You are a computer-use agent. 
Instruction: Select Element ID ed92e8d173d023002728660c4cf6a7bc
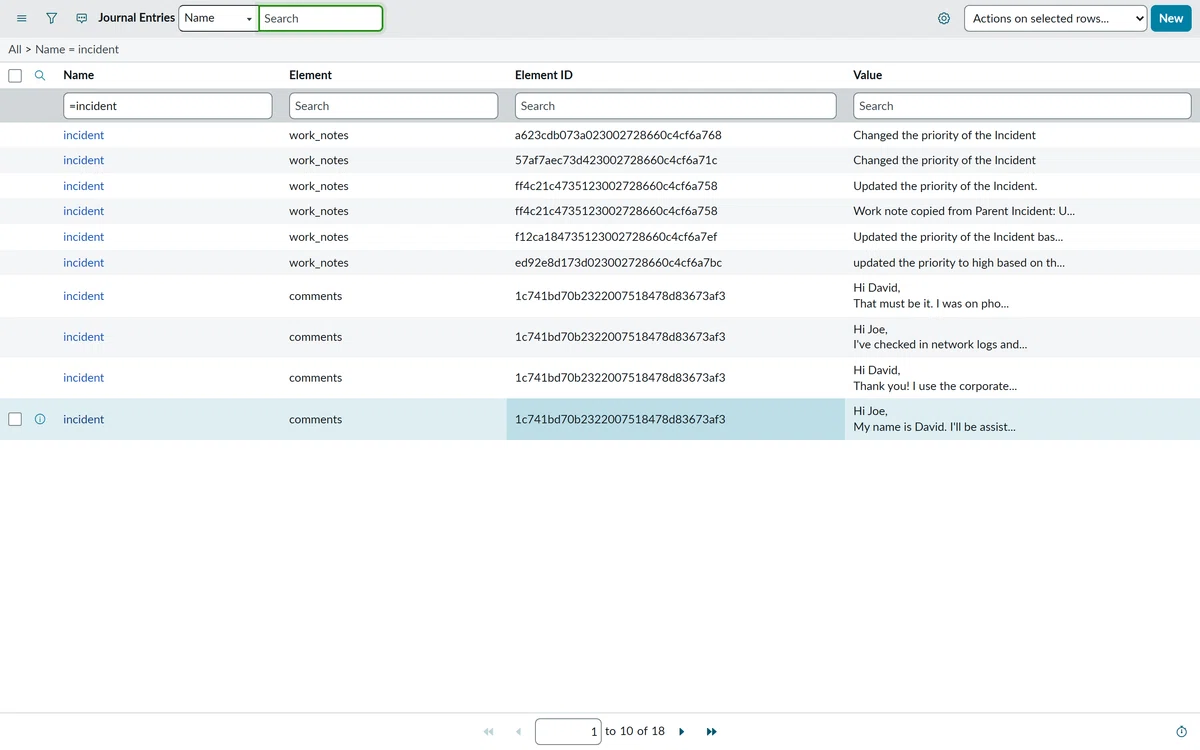[618, 263]
